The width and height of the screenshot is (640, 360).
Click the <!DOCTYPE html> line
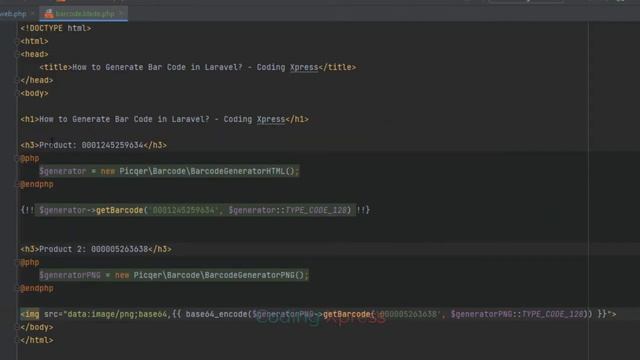56,28
